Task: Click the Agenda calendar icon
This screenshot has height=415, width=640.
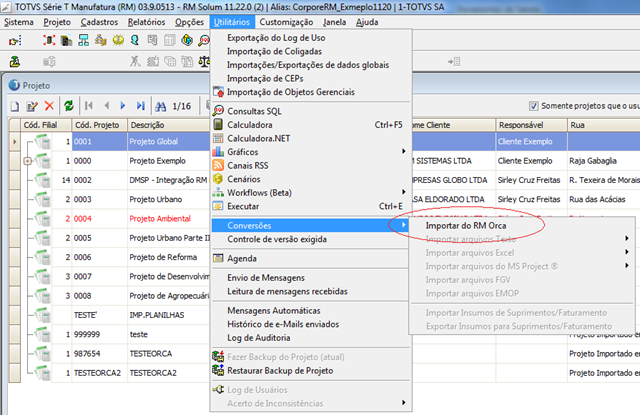Action: (218, 258)
